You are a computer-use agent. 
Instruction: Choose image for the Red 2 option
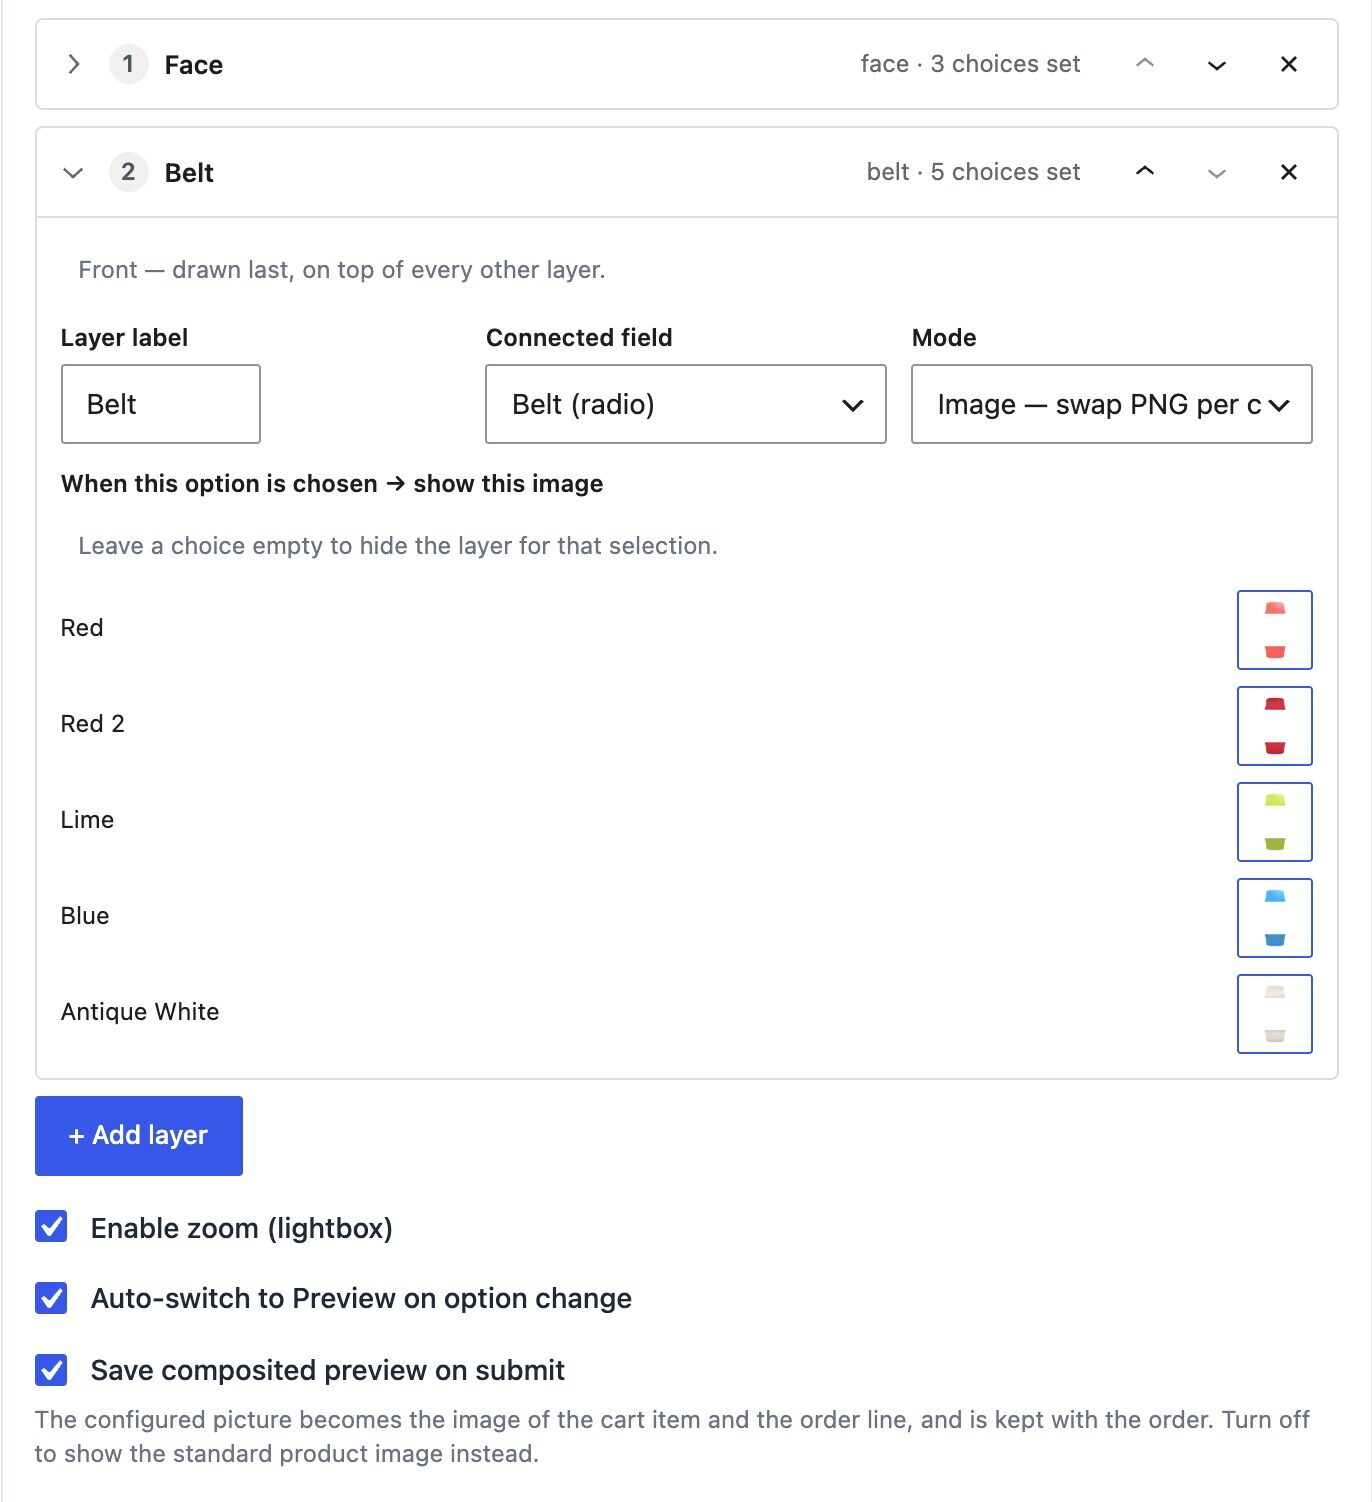click(x=1275, y=726)
